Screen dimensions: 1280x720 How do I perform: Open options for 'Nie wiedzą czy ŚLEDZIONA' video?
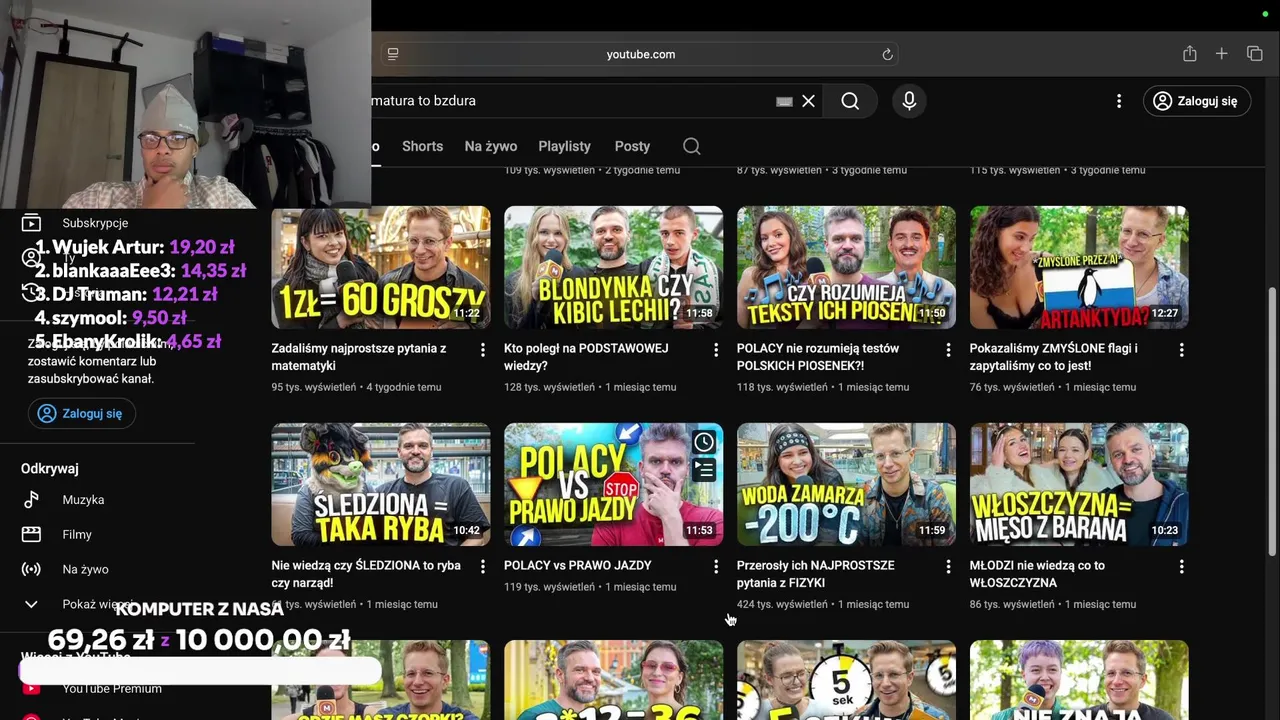click(x=483, y=566)
